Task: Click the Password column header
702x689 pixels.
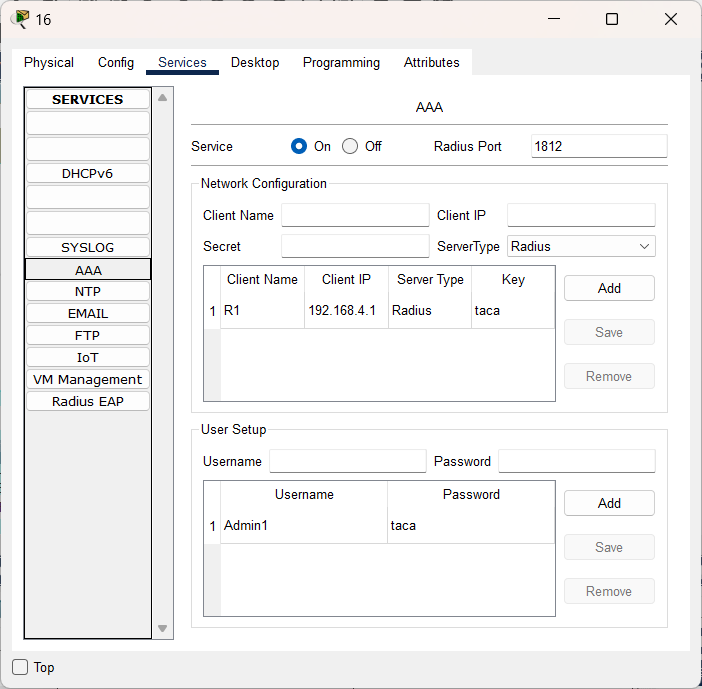Action: pyautogui.click(x=471, y=495)
